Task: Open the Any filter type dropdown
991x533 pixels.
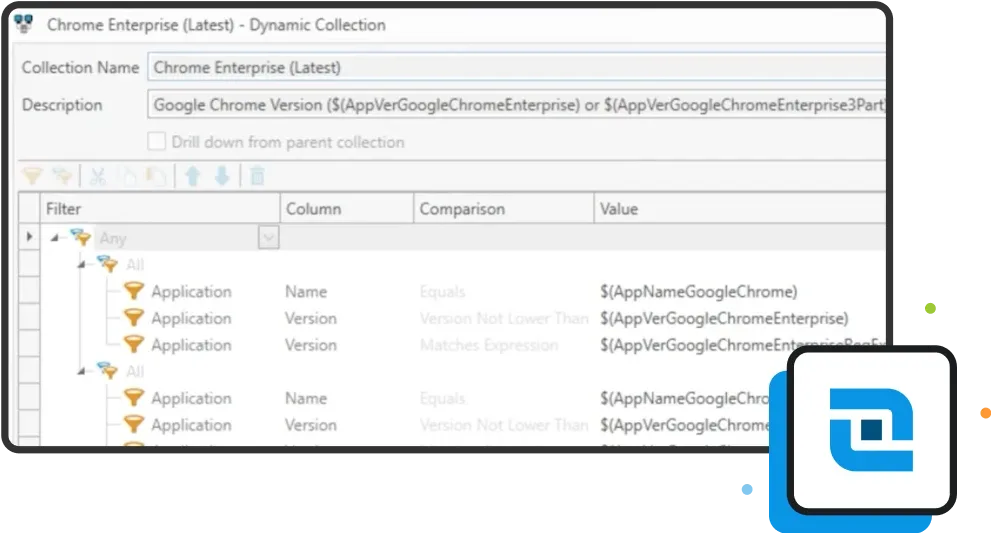Action: [269, 238]
